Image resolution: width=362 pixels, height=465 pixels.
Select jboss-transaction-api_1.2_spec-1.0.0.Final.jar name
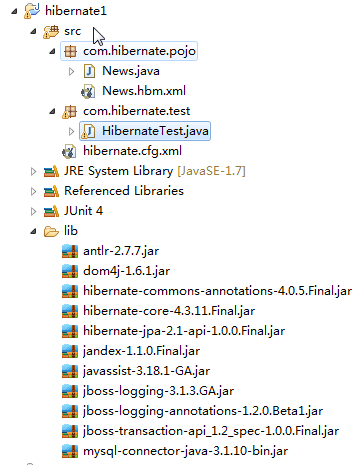click(211, 431)
